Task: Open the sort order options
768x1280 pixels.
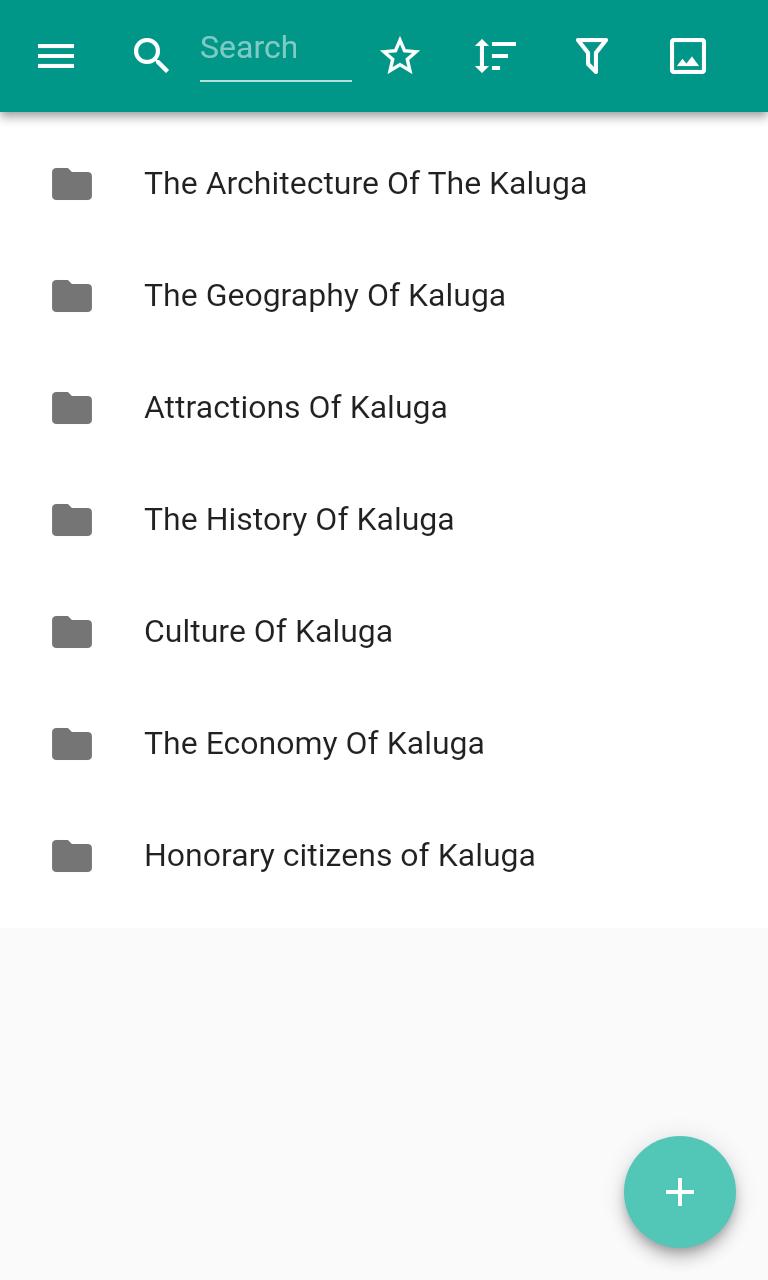Action: 495,56
